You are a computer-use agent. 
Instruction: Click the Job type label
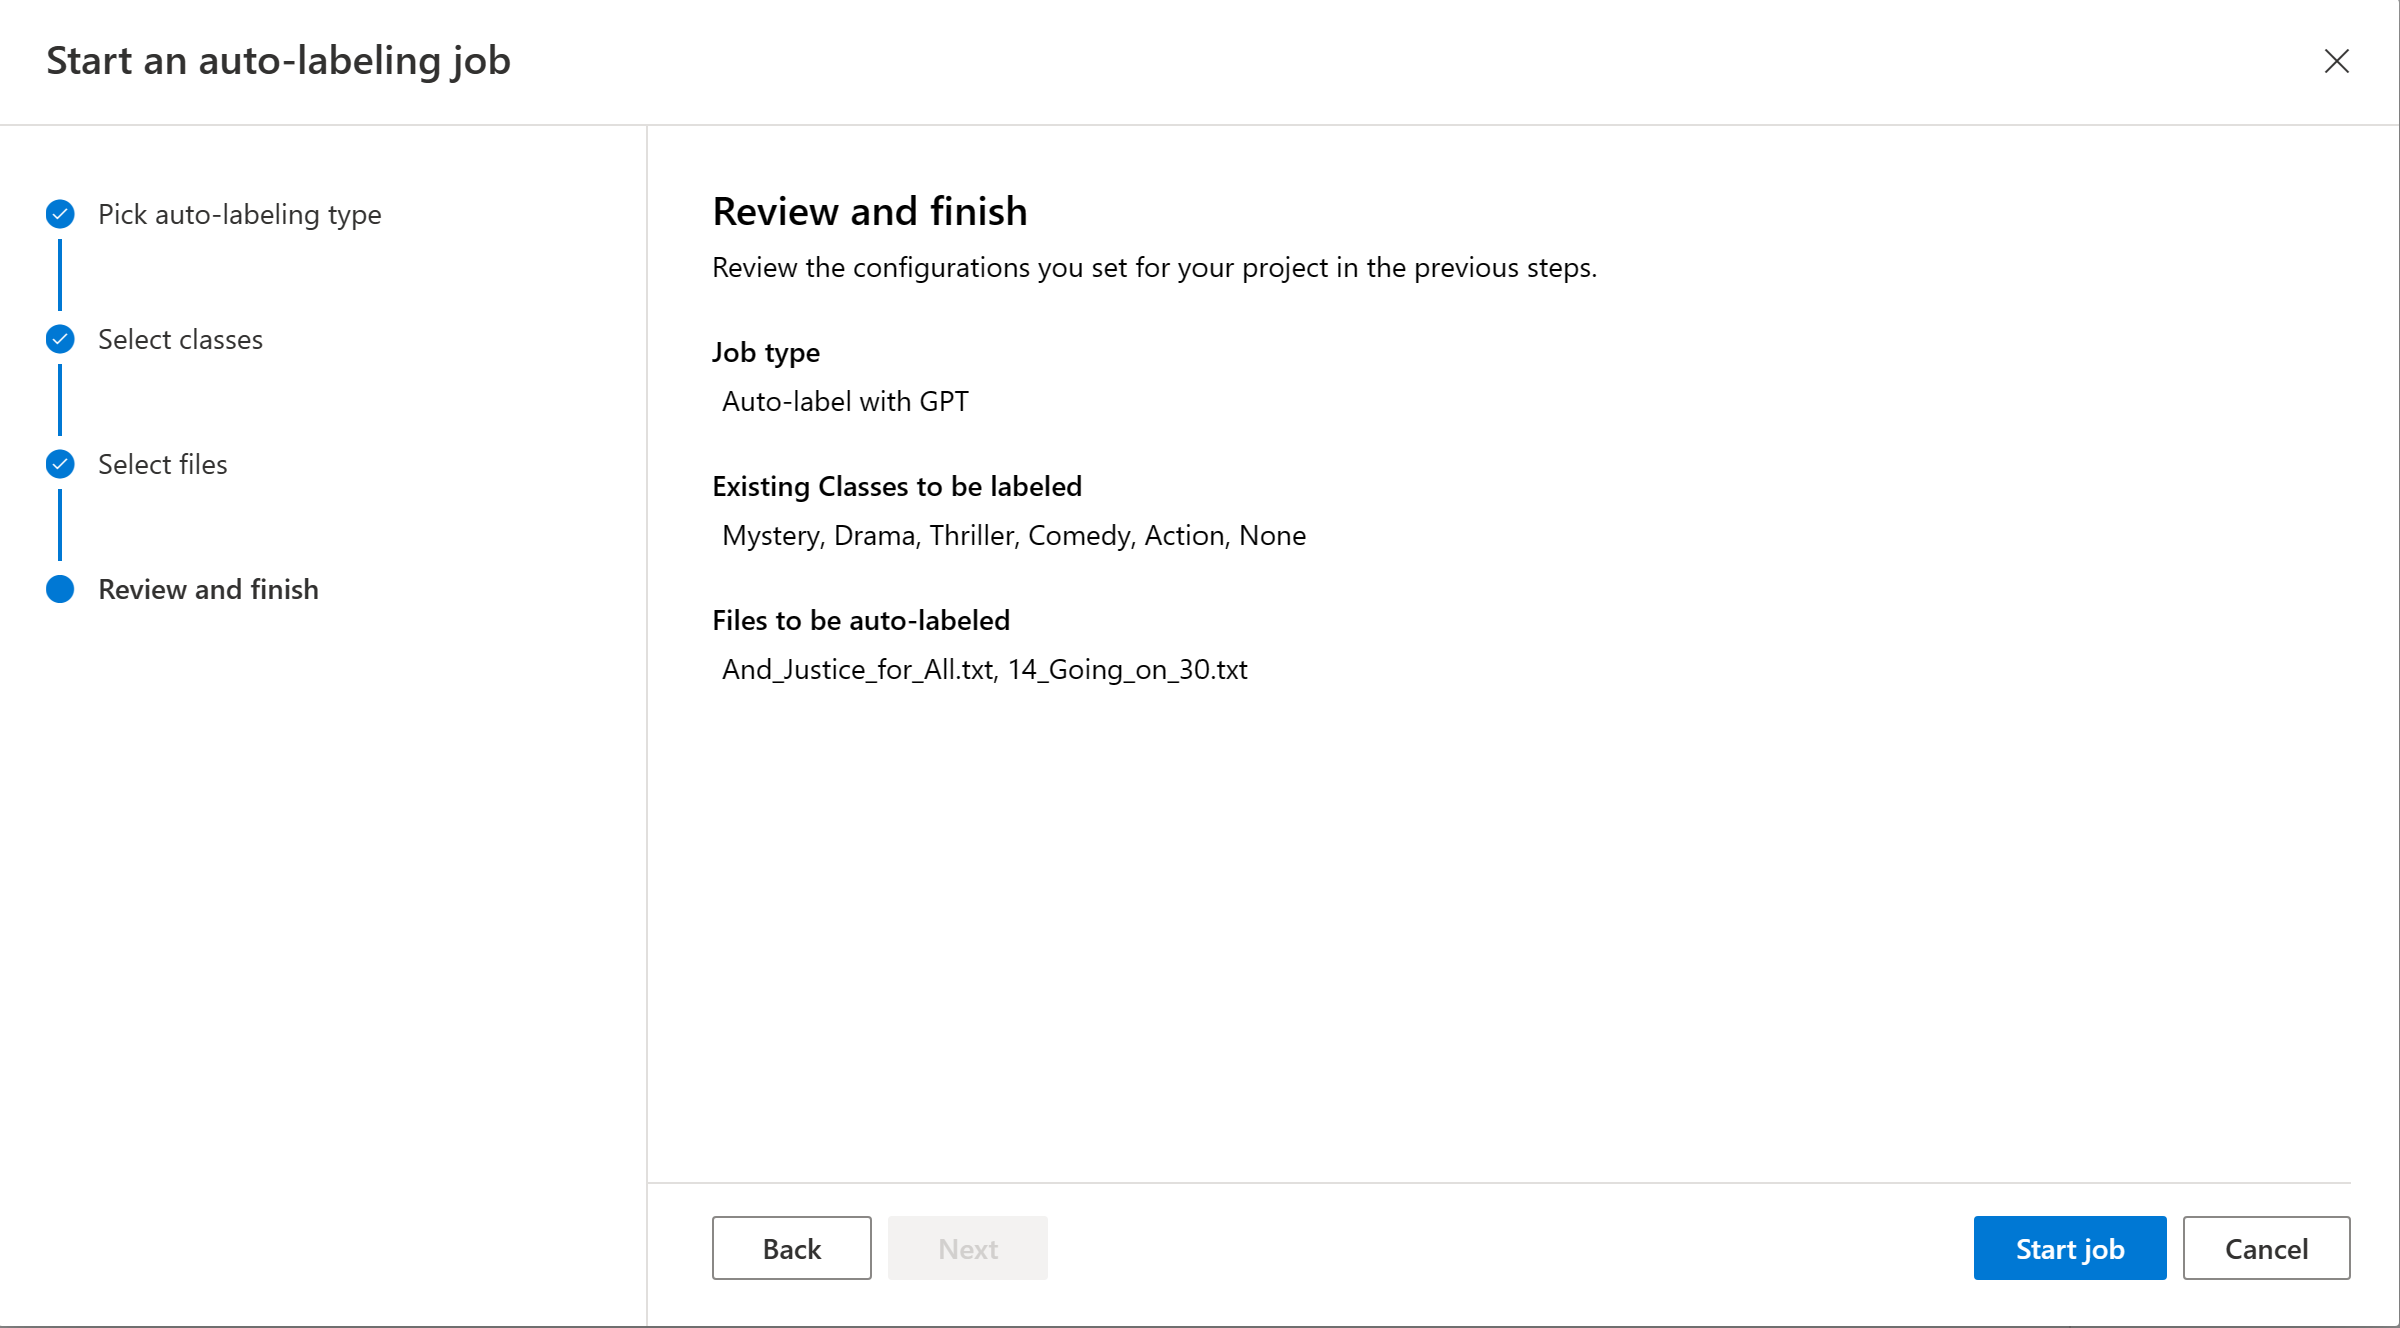pos(766,352)
